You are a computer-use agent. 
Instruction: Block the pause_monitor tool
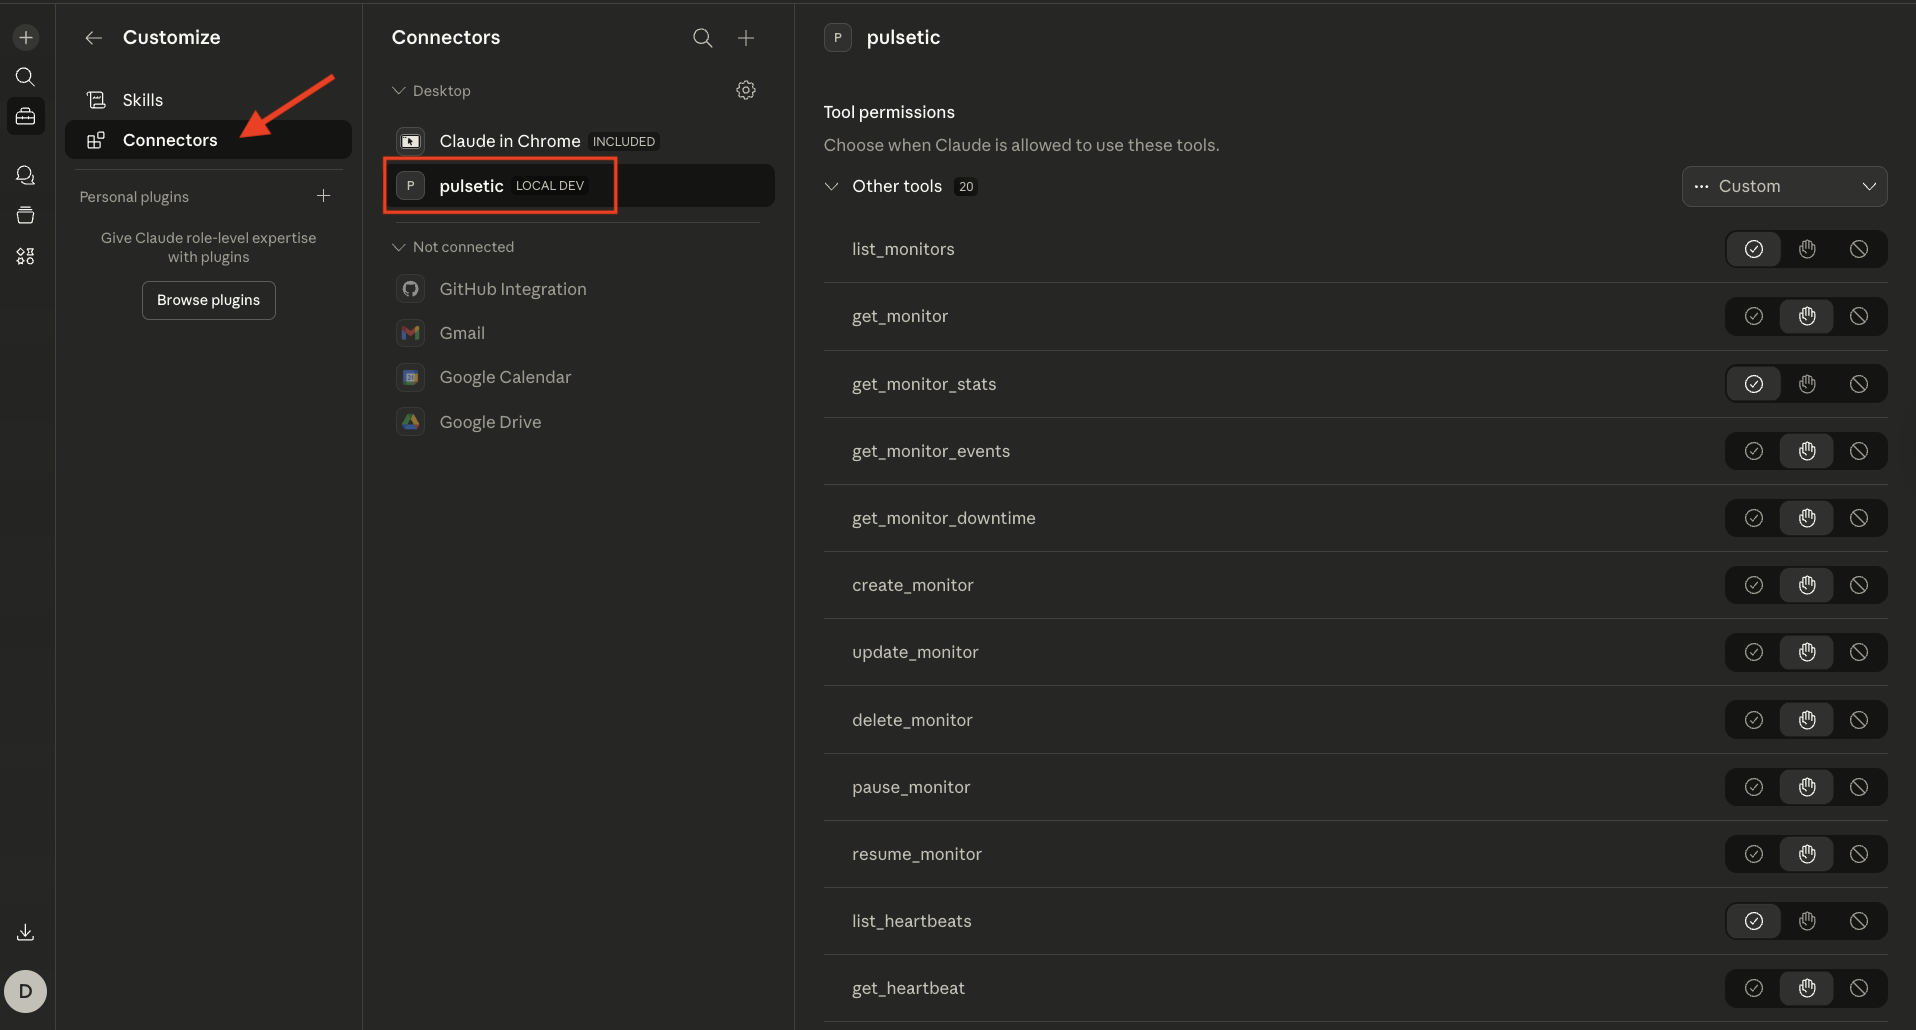click(1859, 787)
